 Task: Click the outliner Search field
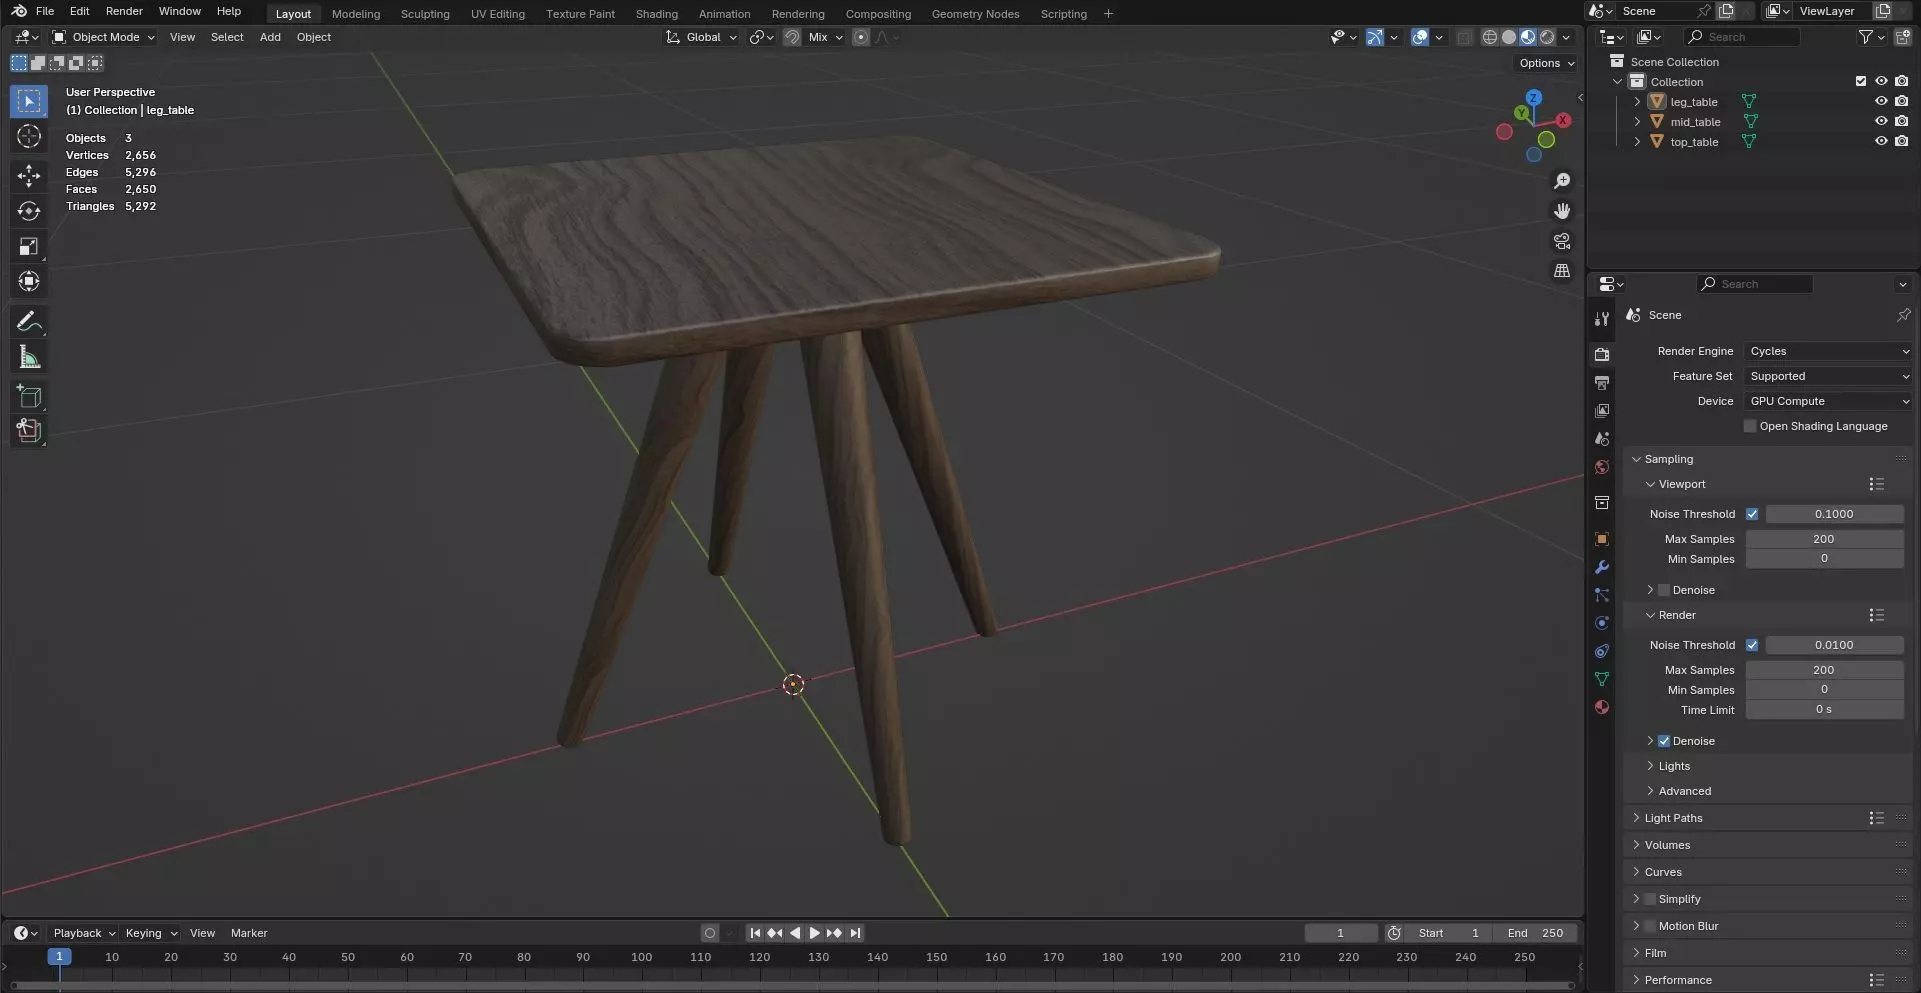pyautogui.click(x=1742, y=37)
